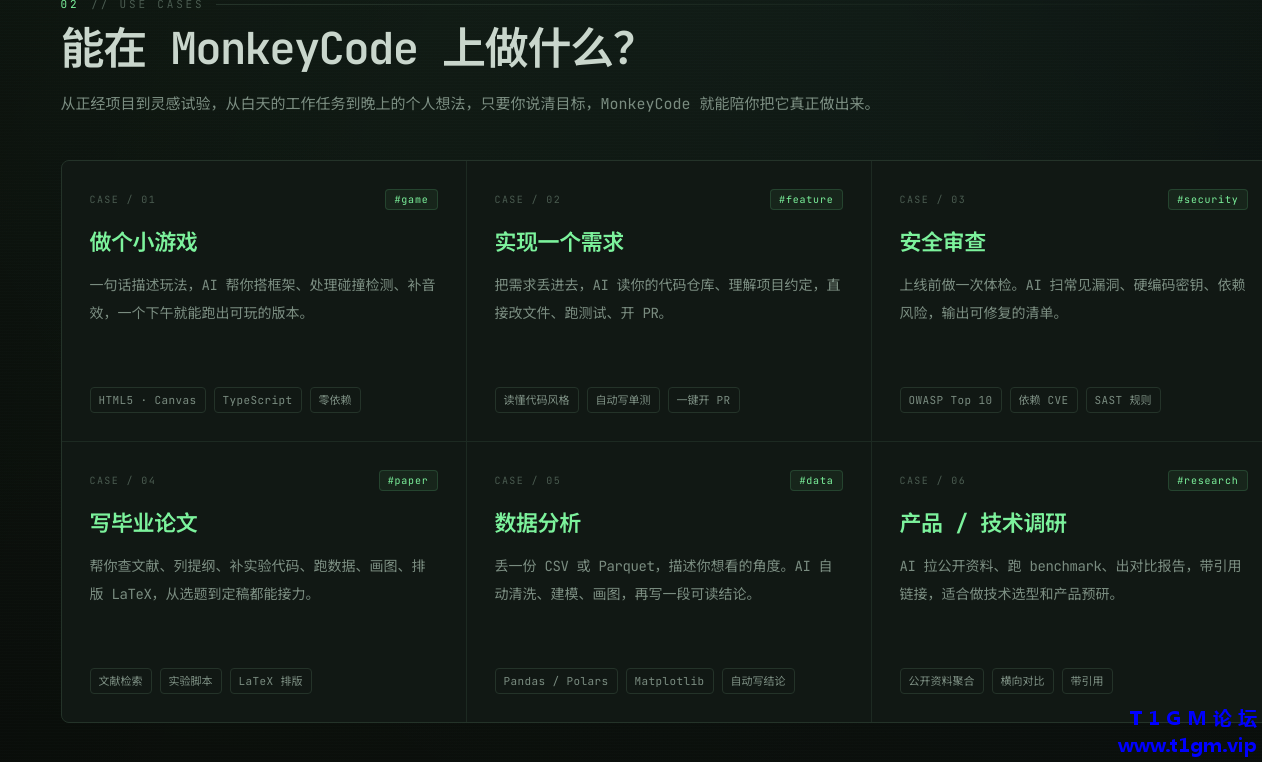Click the 写毕业论文 card description text

257,580
